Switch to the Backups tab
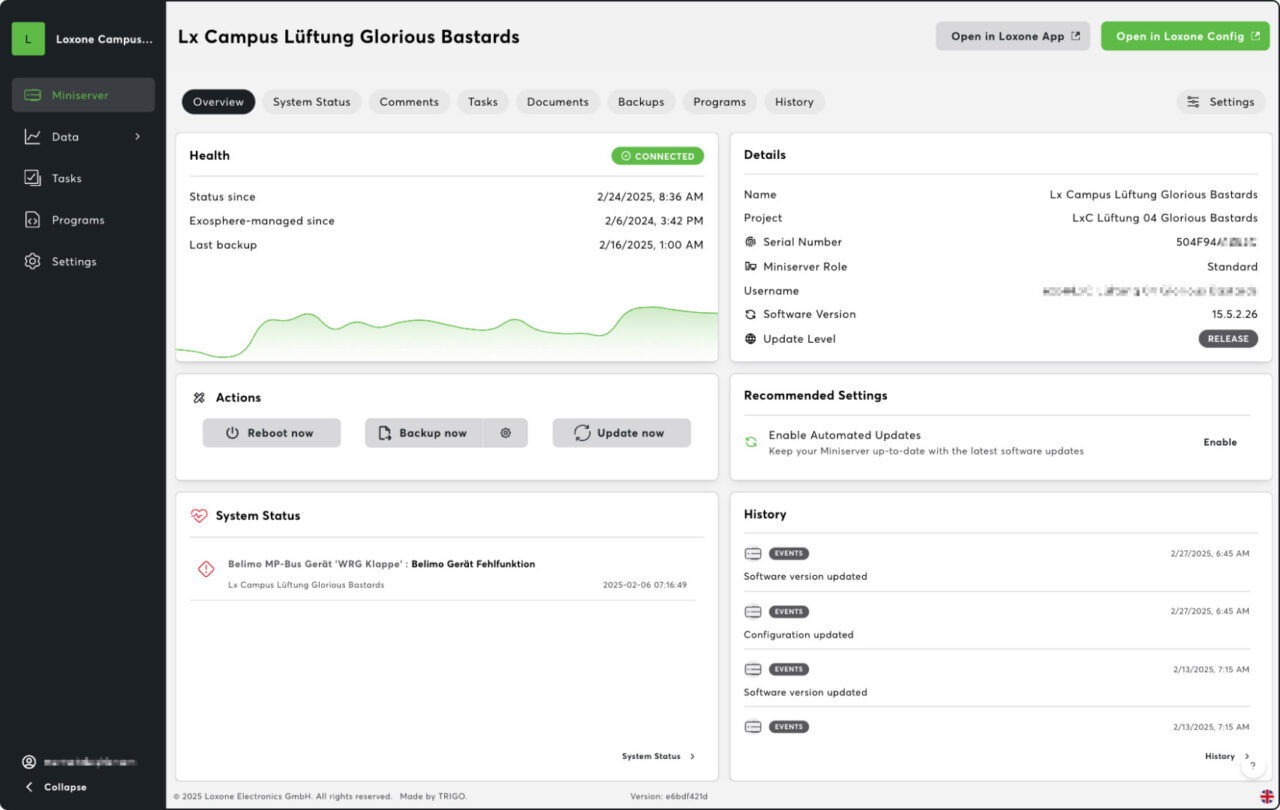Viewport: 1280px width, 810px height. pyautogui.click(x=641, y=101)
